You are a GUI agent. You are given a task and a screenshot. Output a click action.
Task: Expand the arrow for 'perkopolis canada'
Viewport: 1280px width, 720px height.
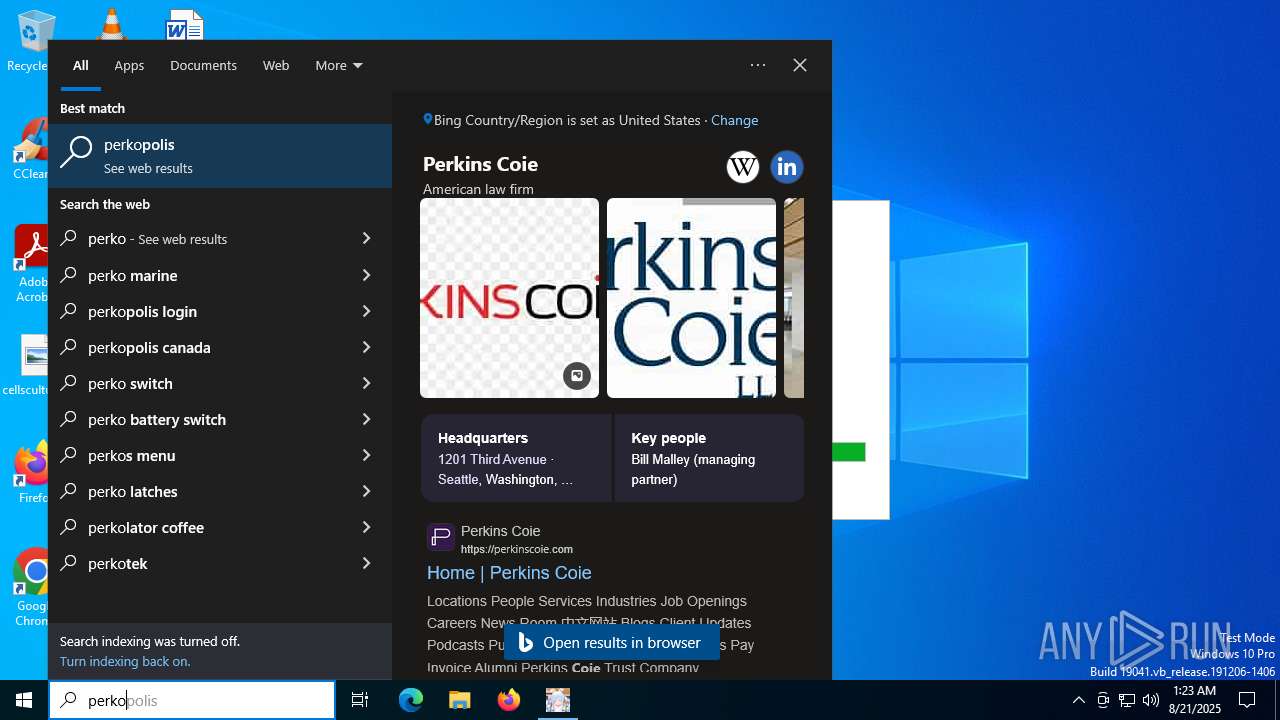pos(366,347)
